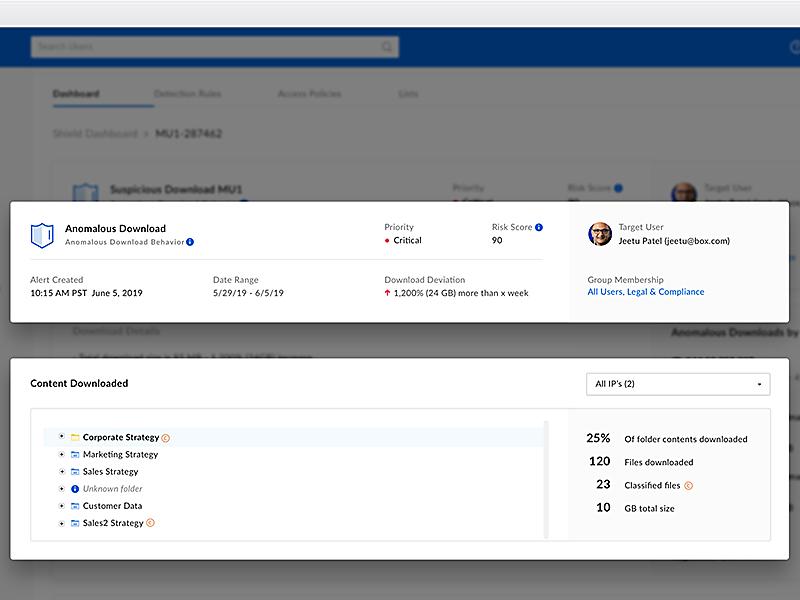
Task: Expand the Sales Strategy folder
Action: pos(61,471)
